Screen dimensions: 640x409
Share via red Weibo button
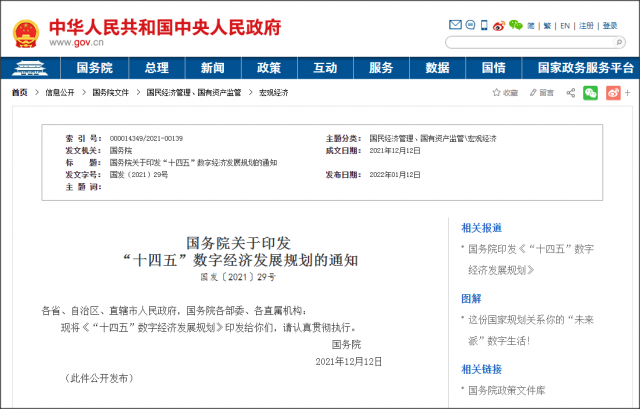point(613,93)
